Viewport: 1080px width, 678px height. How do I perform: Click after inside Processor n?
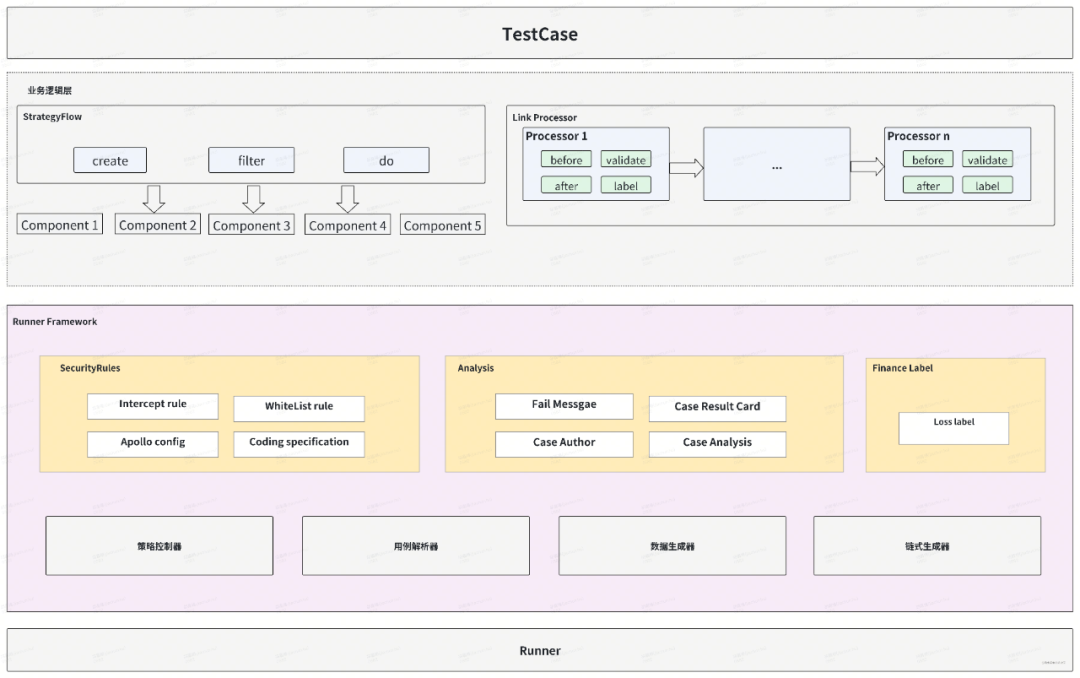click(x=928, y=185)
